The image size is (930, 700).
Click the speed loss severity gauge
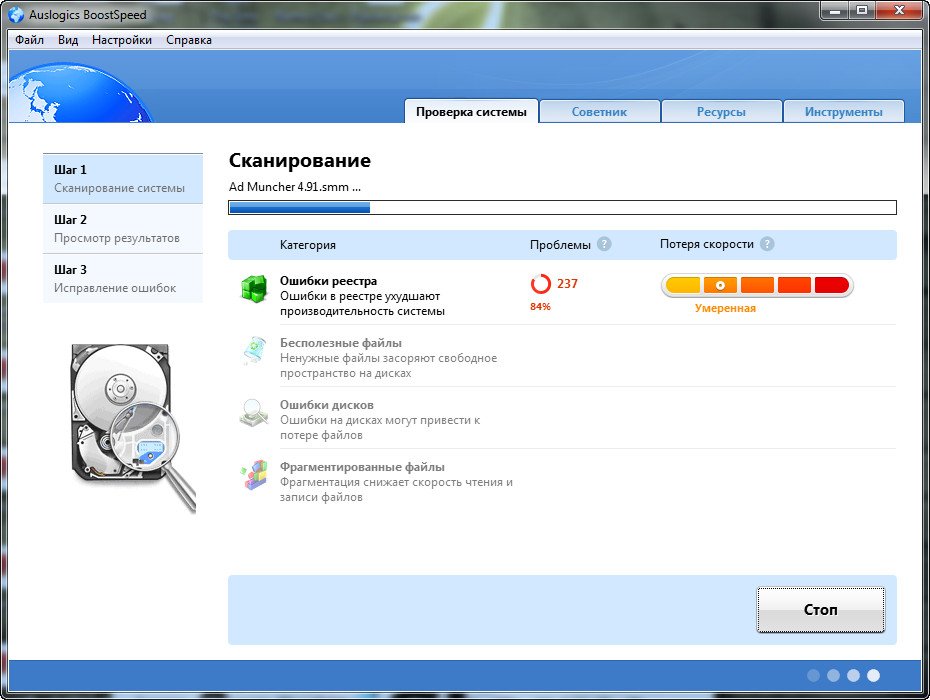pos(757,285)
